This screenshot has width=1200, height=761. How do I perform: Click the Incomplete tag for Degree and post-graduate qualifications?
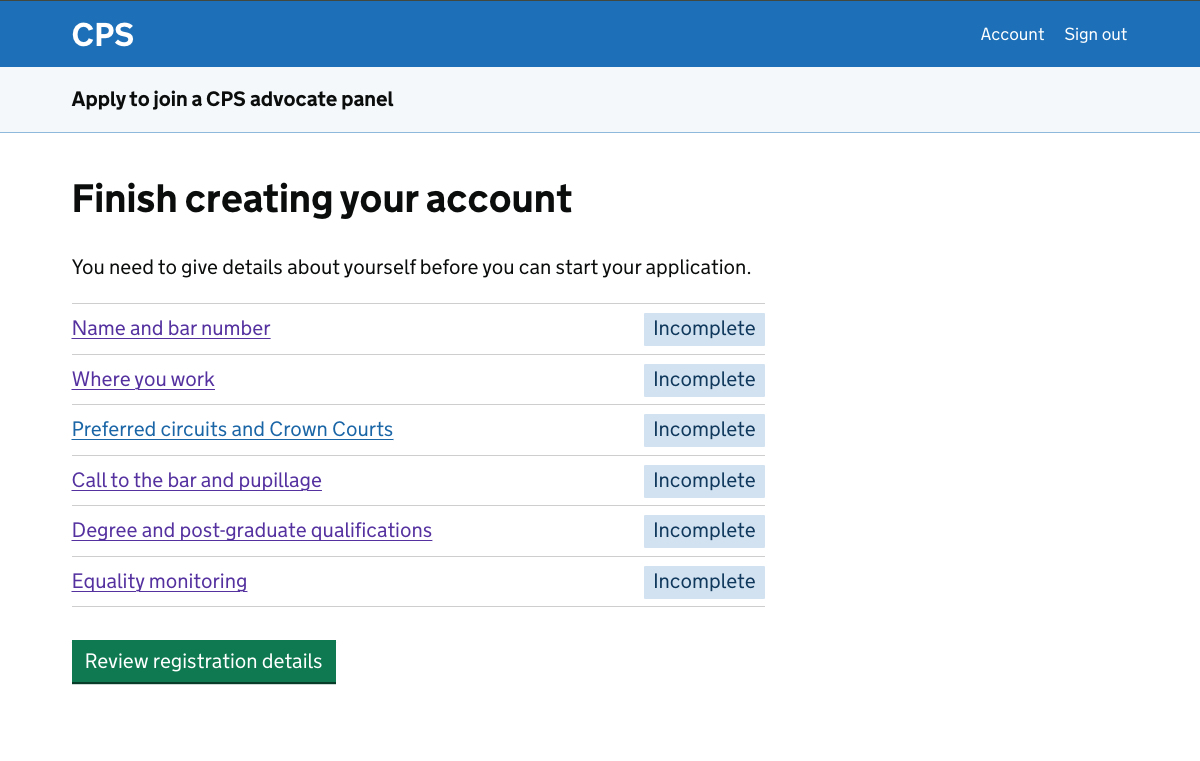pyautogui.click(x=704, y=530)
